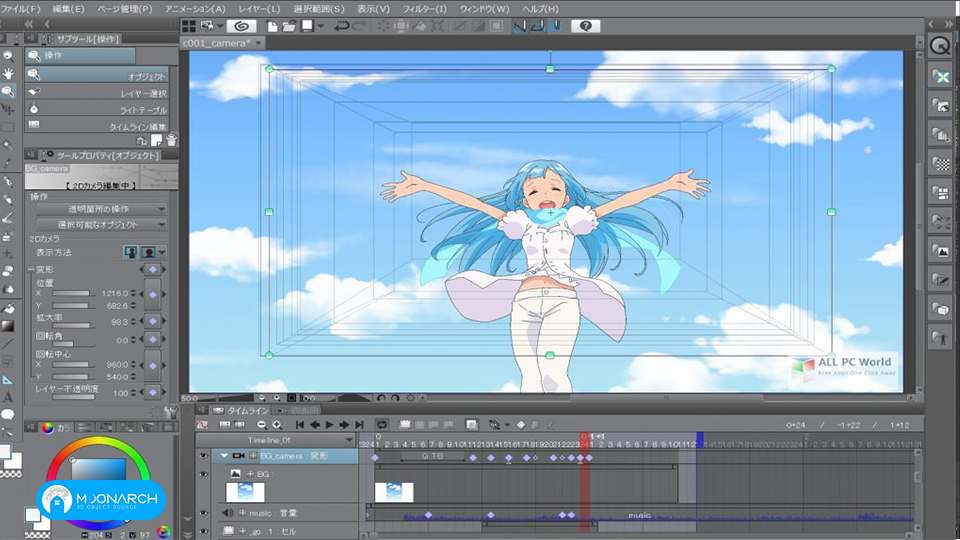Open the ヘルプ(H) menu

pyautogui.click(x=540, y=9)
